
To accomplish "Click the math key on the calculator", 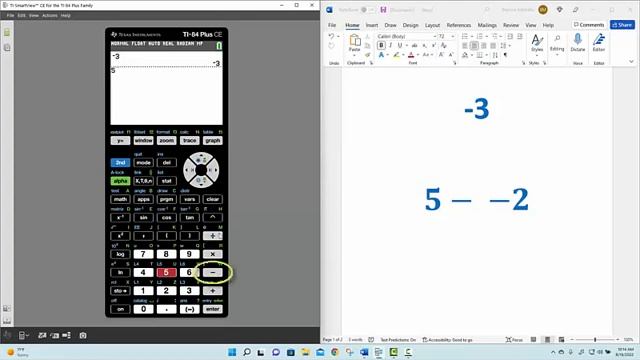I will [120, 199].
